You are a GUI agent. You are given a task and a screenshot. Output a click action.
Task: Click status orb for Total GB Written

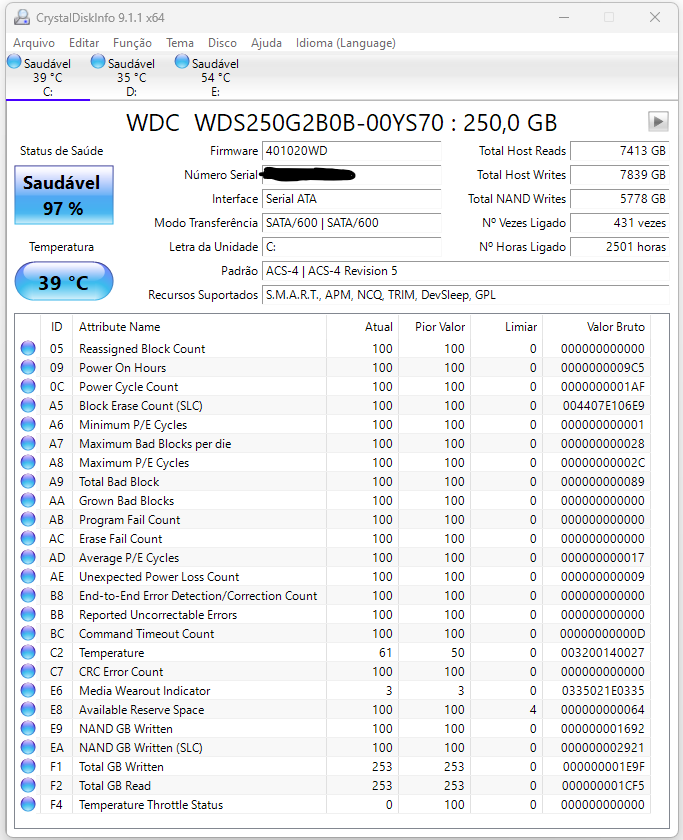tap(28, 767)
